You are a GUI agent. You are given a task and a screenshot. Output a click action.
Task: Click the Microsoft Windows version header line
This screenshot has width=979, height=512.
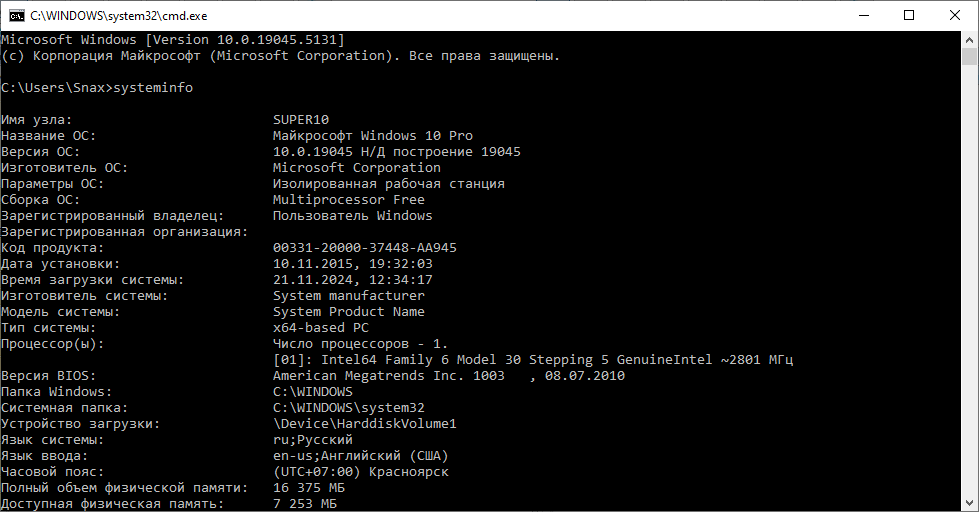172,40
